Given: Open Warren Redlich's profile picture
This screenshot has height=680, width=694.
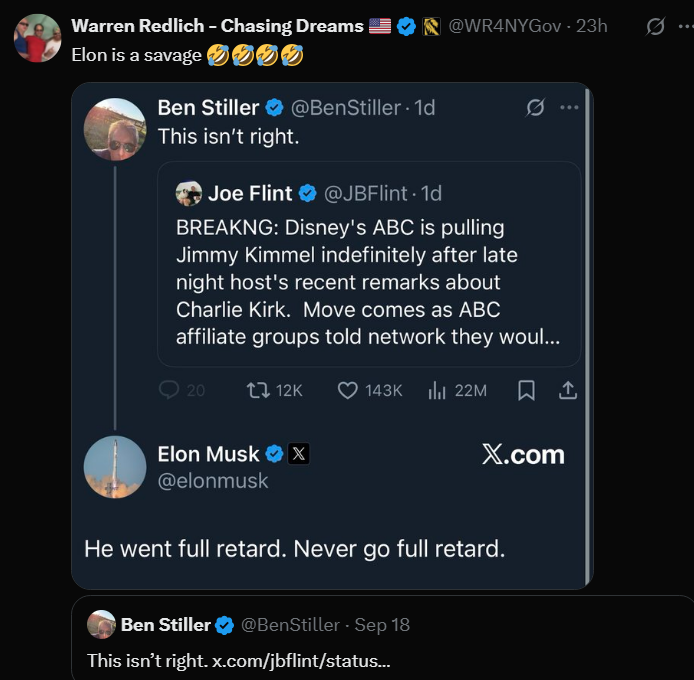Looking at the screenshot, I should pos(37,39).
